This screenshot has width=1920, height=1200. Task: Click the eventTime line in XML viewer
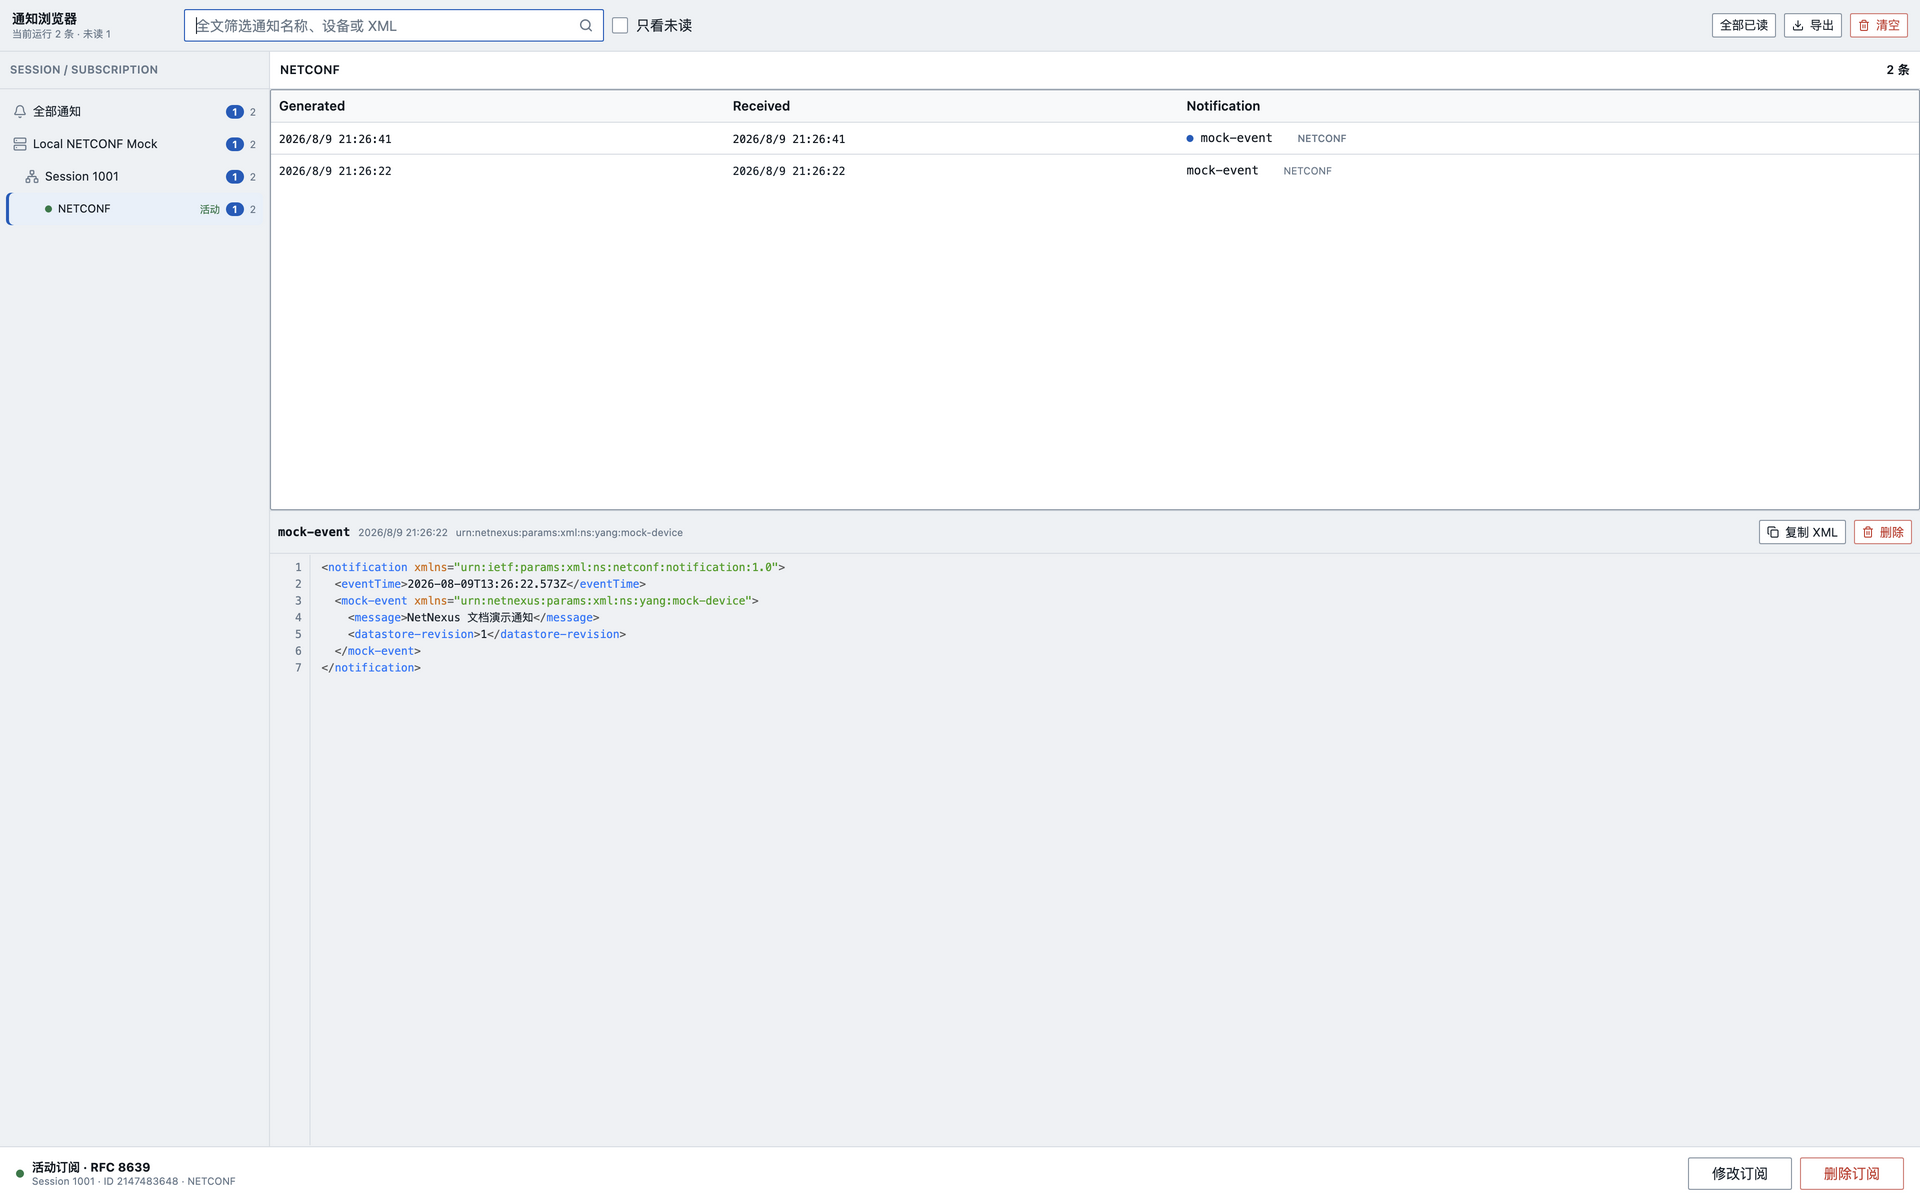490,584
